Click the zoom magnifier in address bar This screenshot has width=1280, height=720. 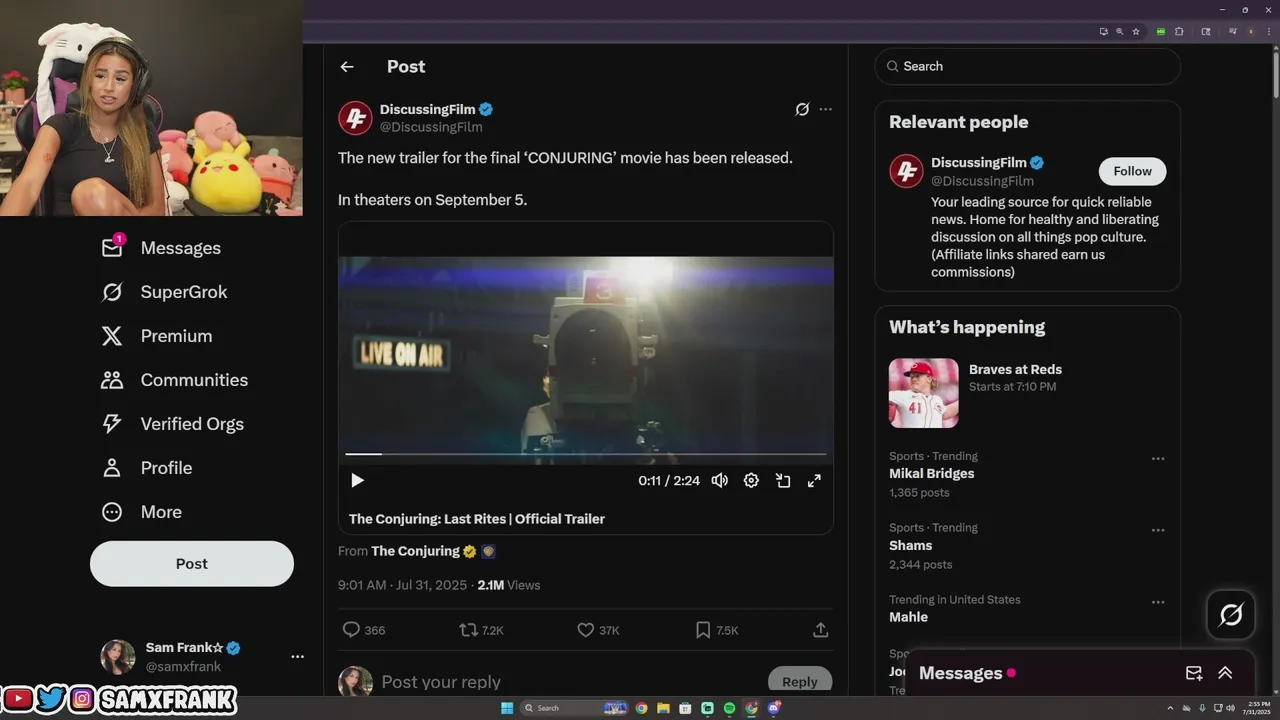(1120, 31)
